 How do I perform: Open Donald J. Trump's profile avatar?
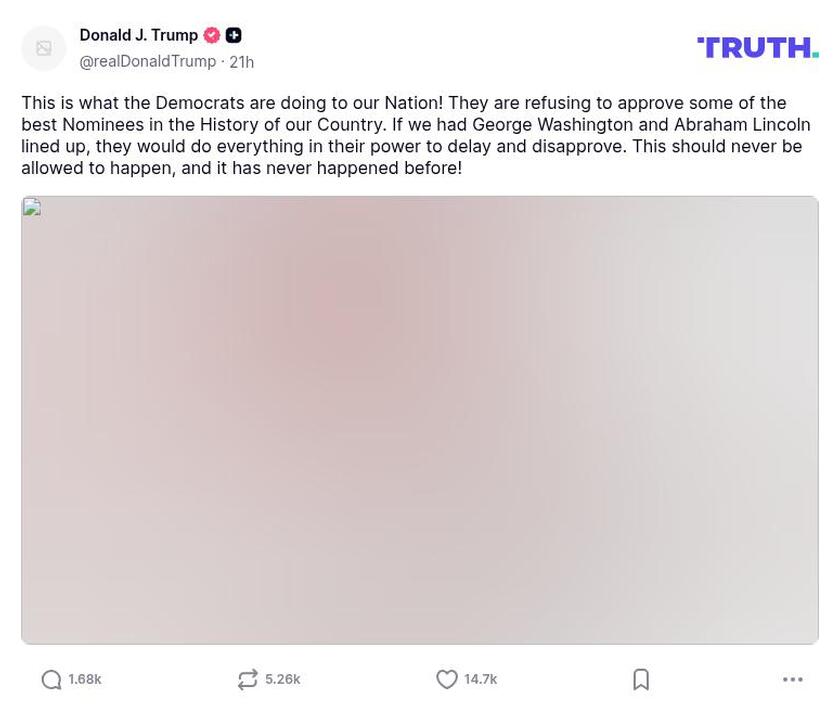pyautogui.click(x=43, y=47)
